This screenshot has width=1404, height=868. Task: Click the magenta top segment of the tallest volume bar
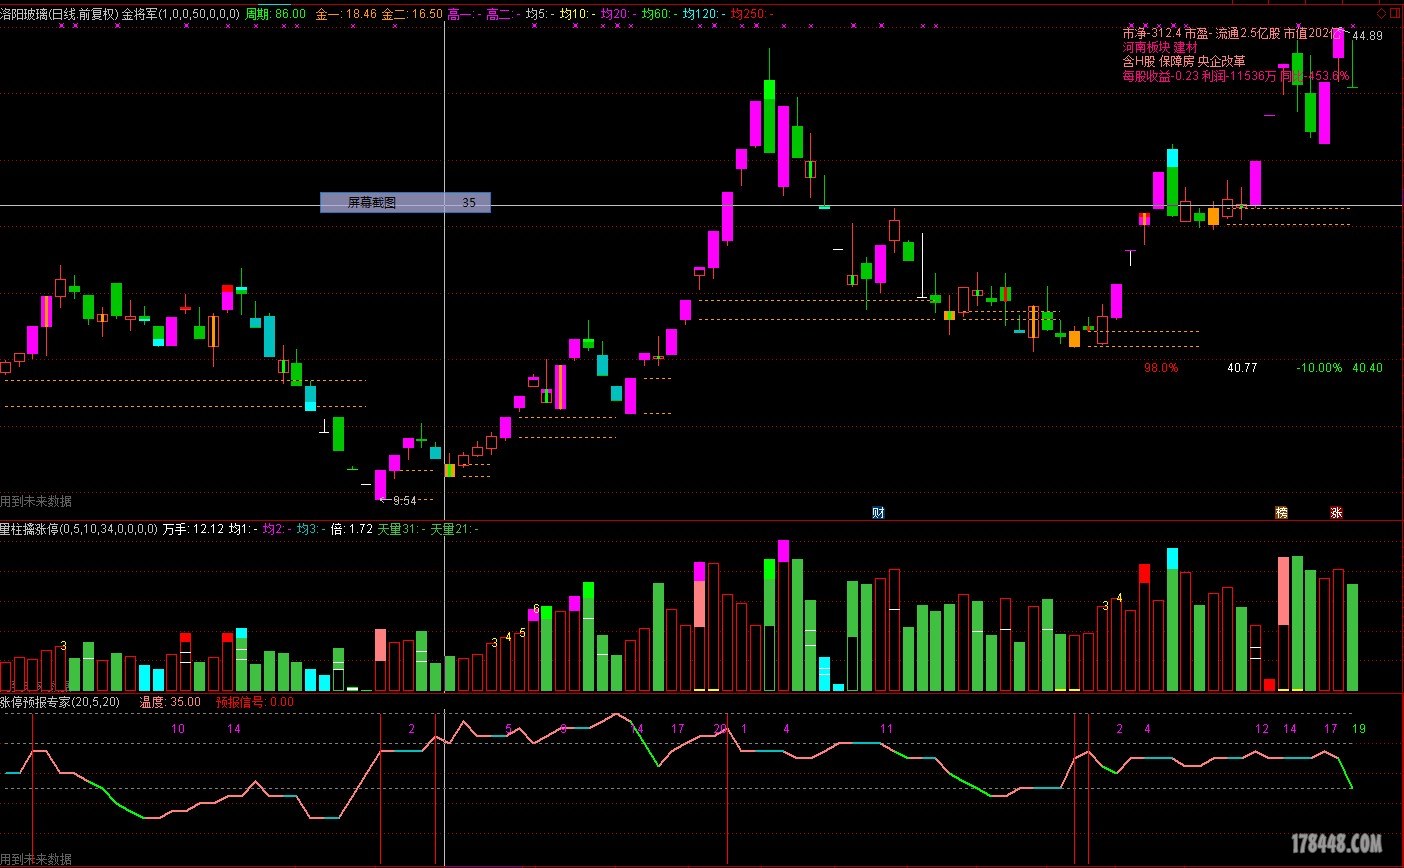click(x=783, y=550)
